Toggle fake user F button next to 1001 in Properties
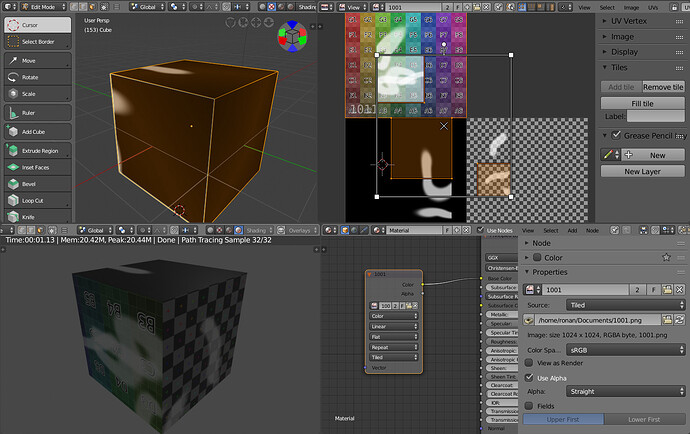Screen dimensions: 690x434 (x=654, y=290)
